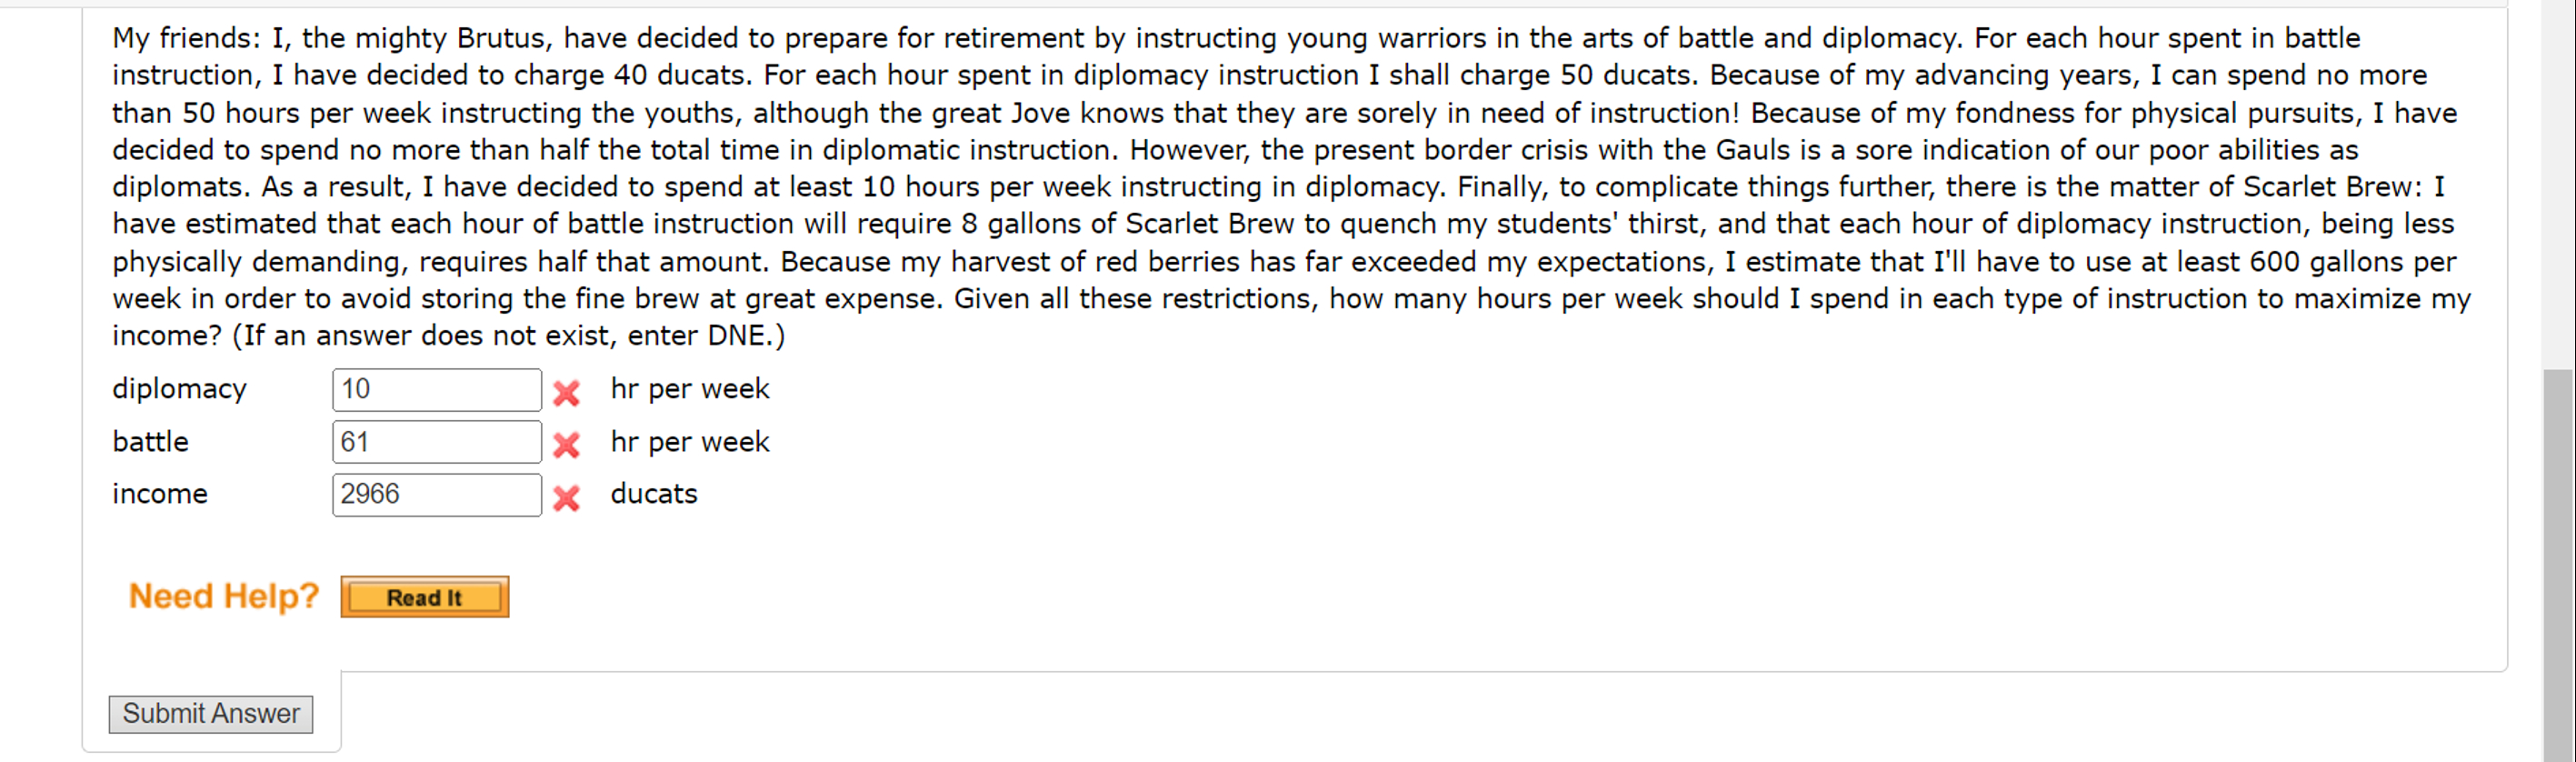Click inside the diplomacy hours input box
Viewport: 2576px width, 762px height.
point(435,389)
